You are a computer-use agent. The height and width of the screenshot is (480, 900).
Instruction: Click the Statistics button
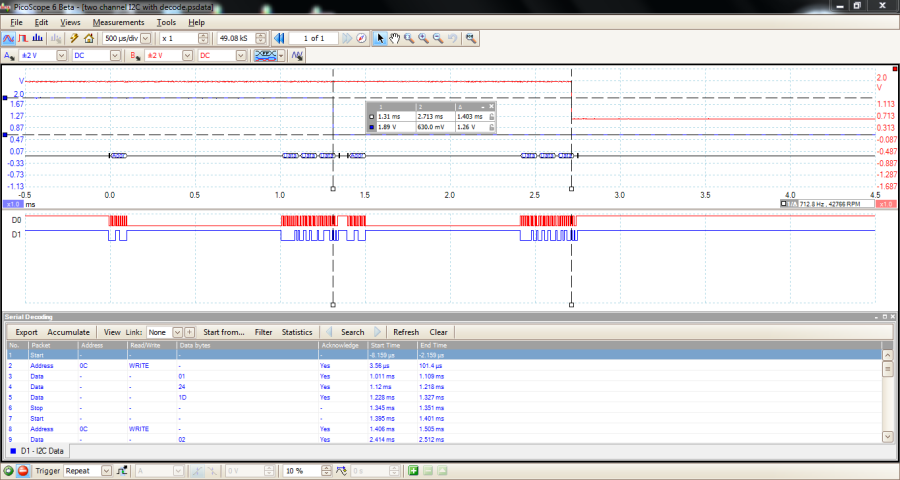tap(297, 332)
